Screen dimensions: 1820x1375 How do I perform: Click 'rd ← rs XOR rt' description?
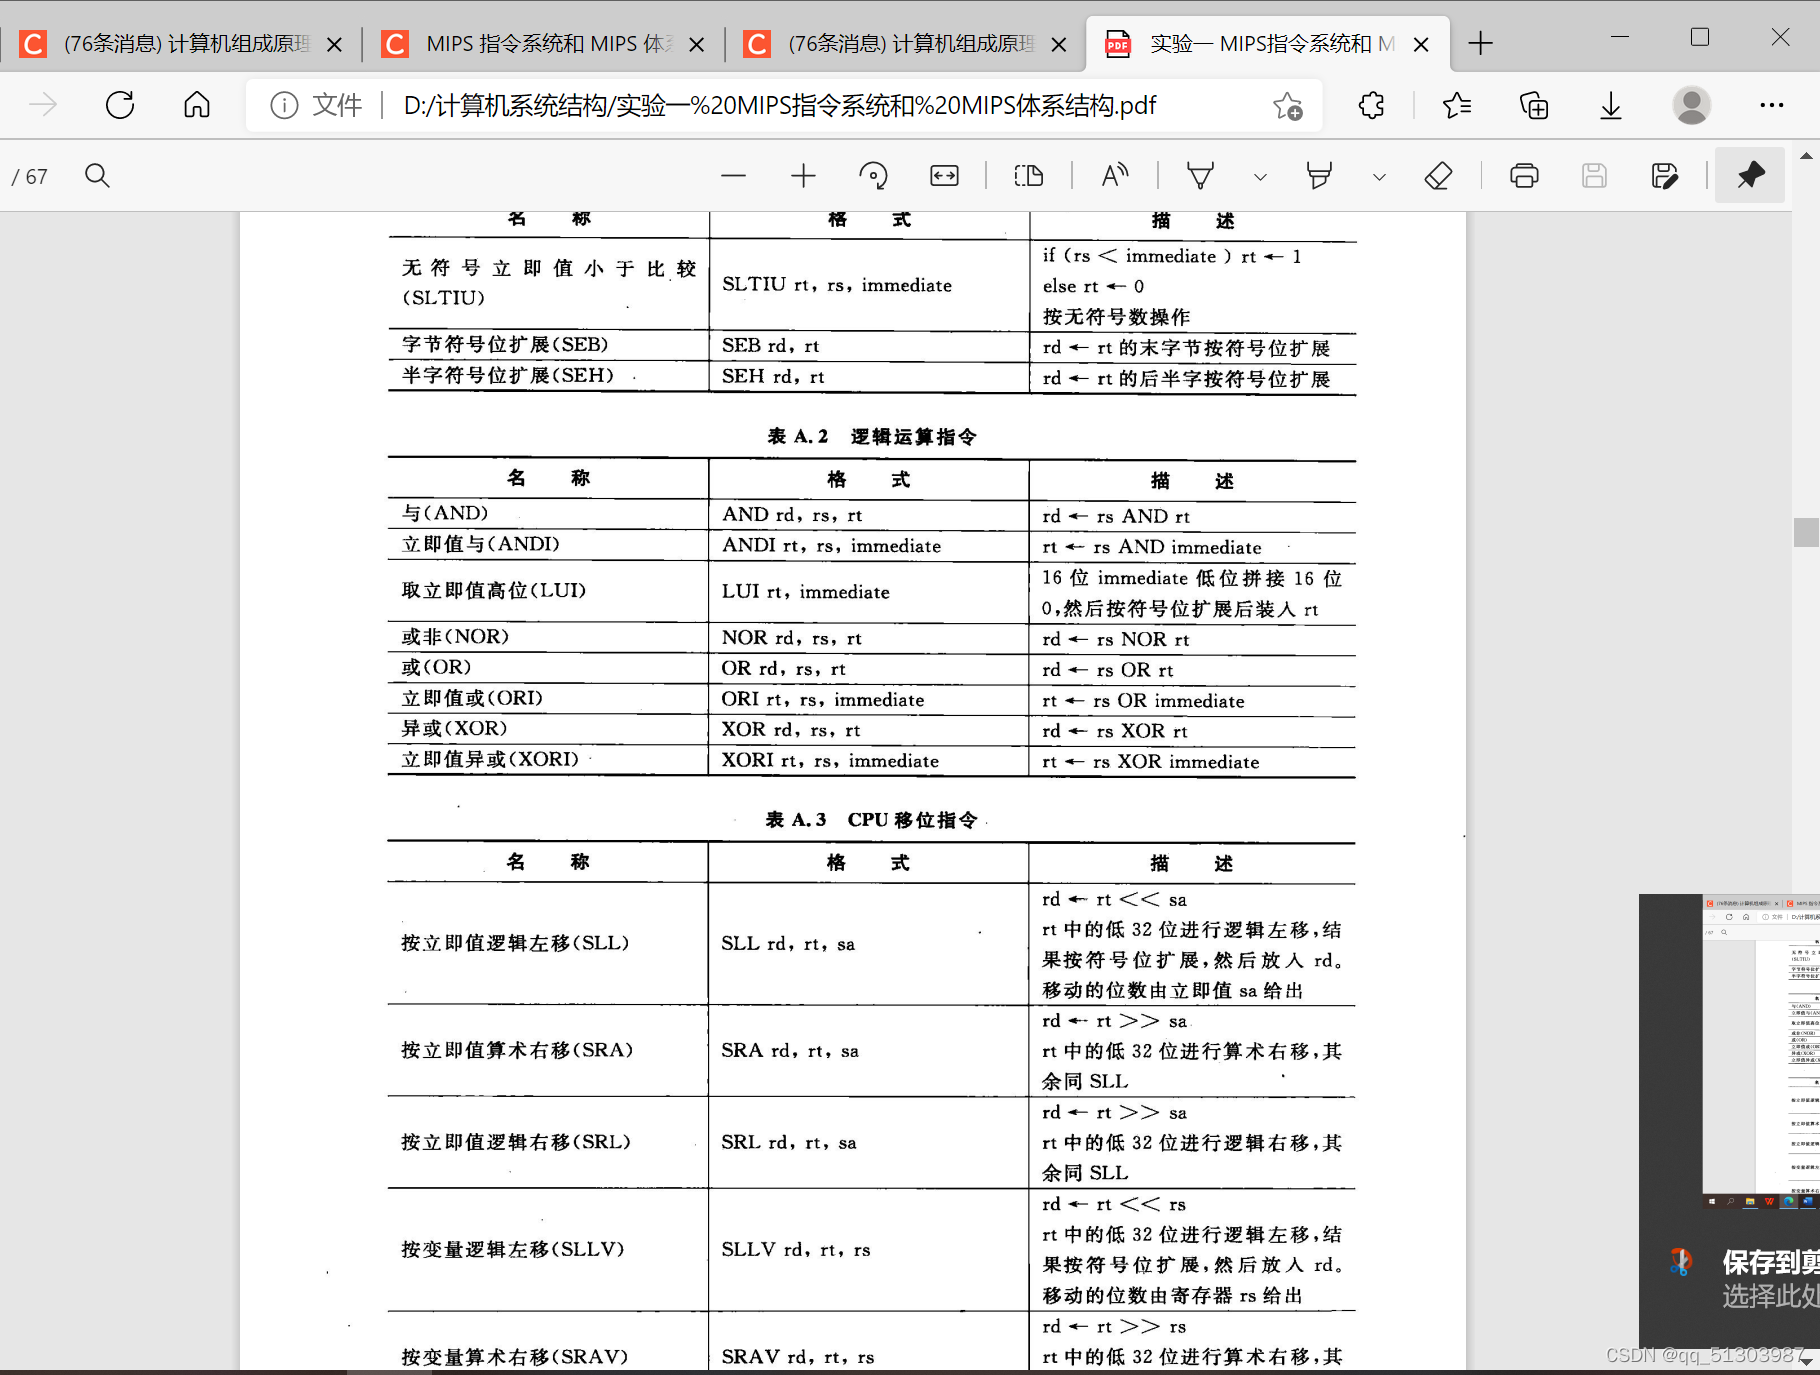coord(1115,731)
